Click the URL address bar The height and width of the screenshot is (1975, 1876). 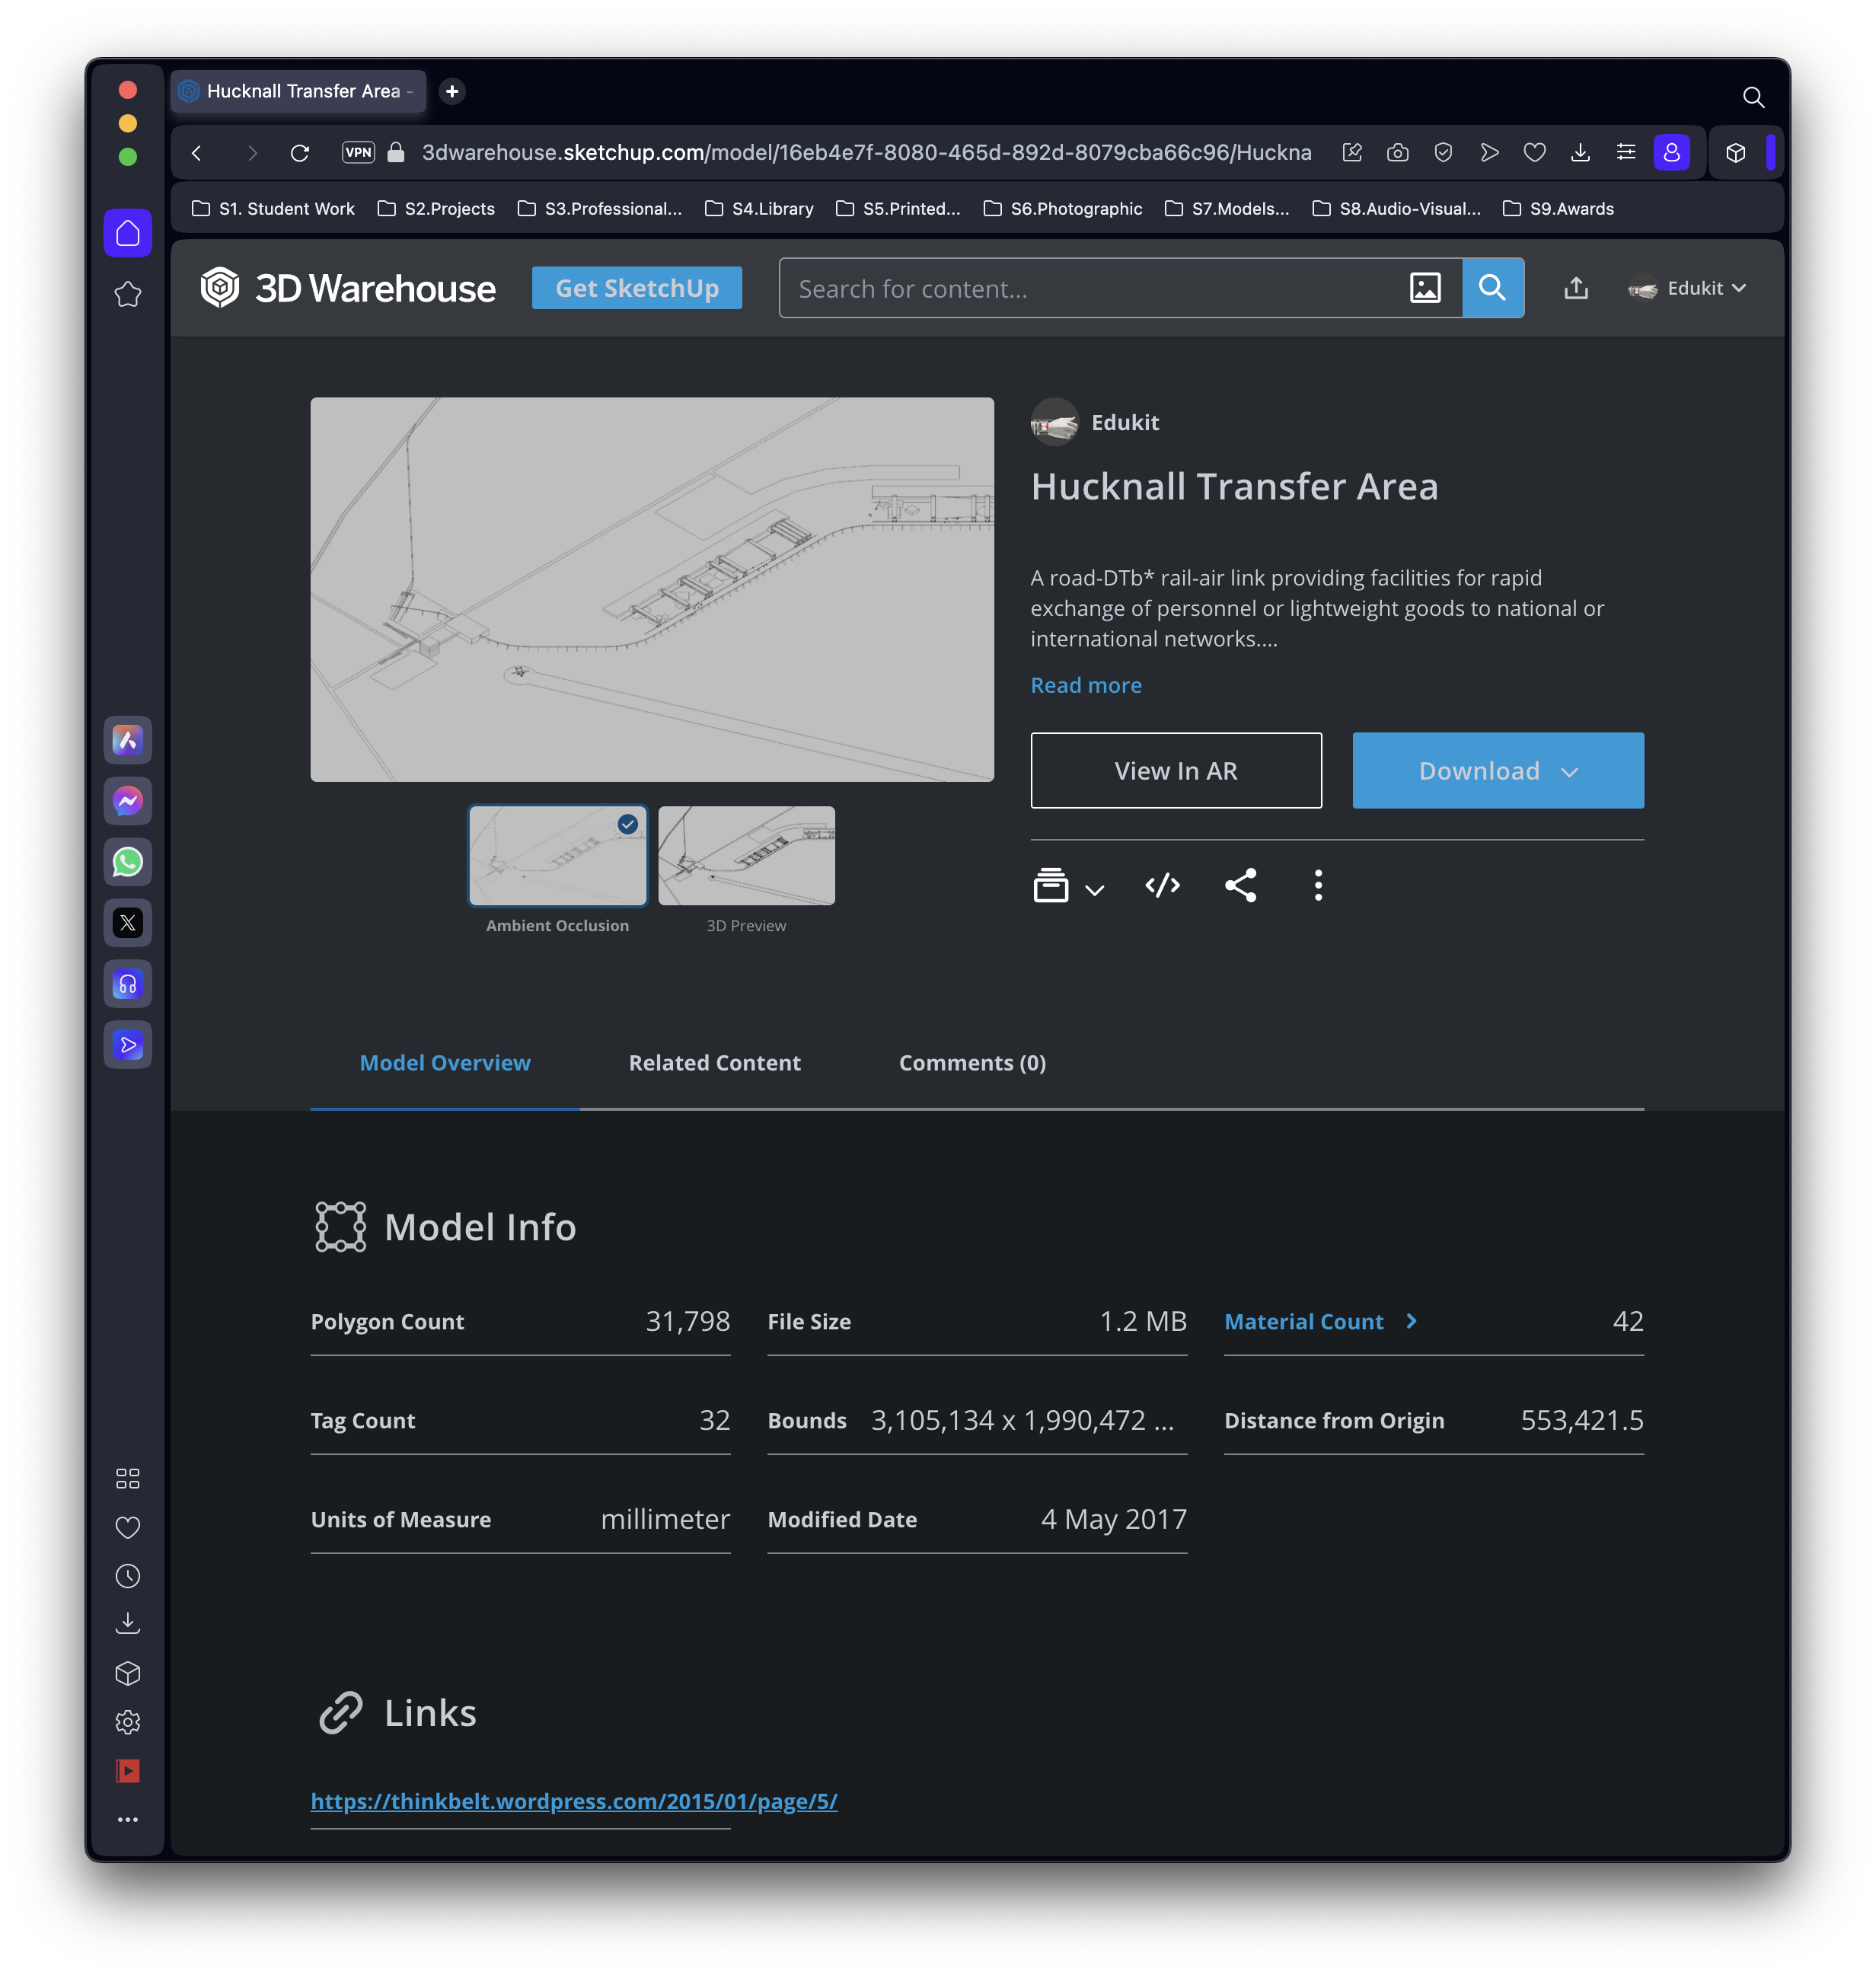pos(866,153)
